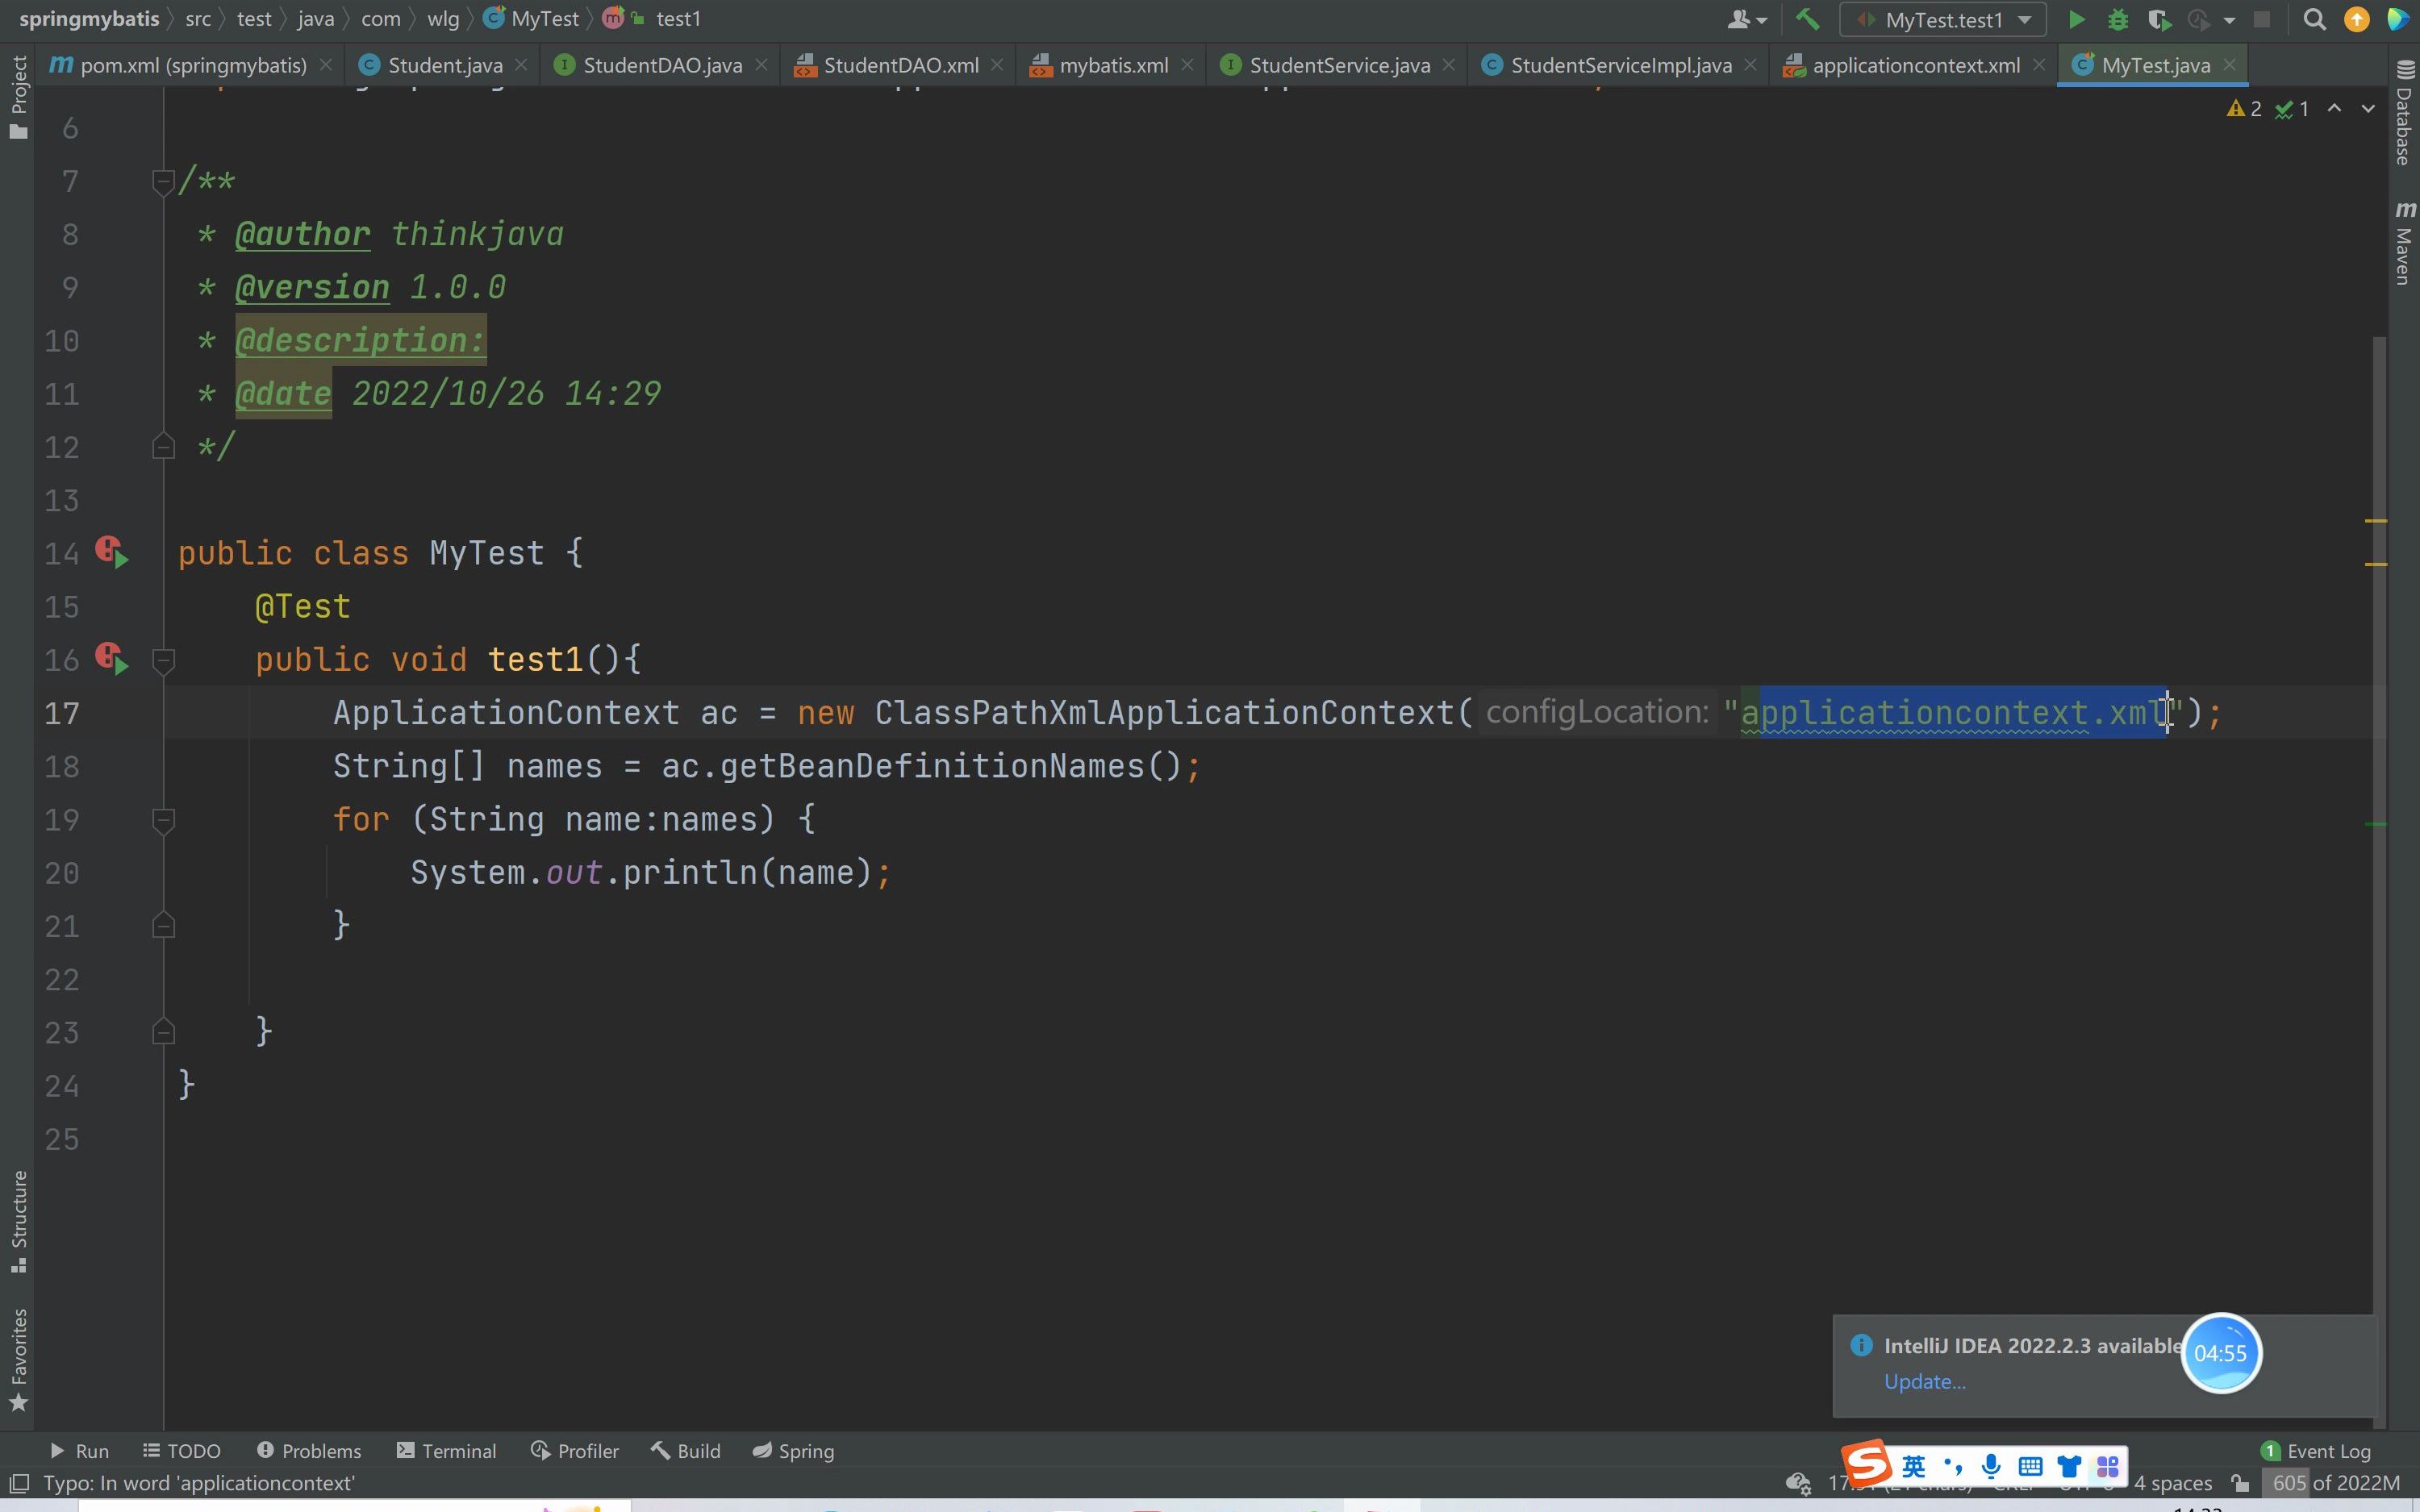This screenshot has height=1512, width=2420.
Task: Collapse the test1 method fold marker
Action: pos(164,660)
